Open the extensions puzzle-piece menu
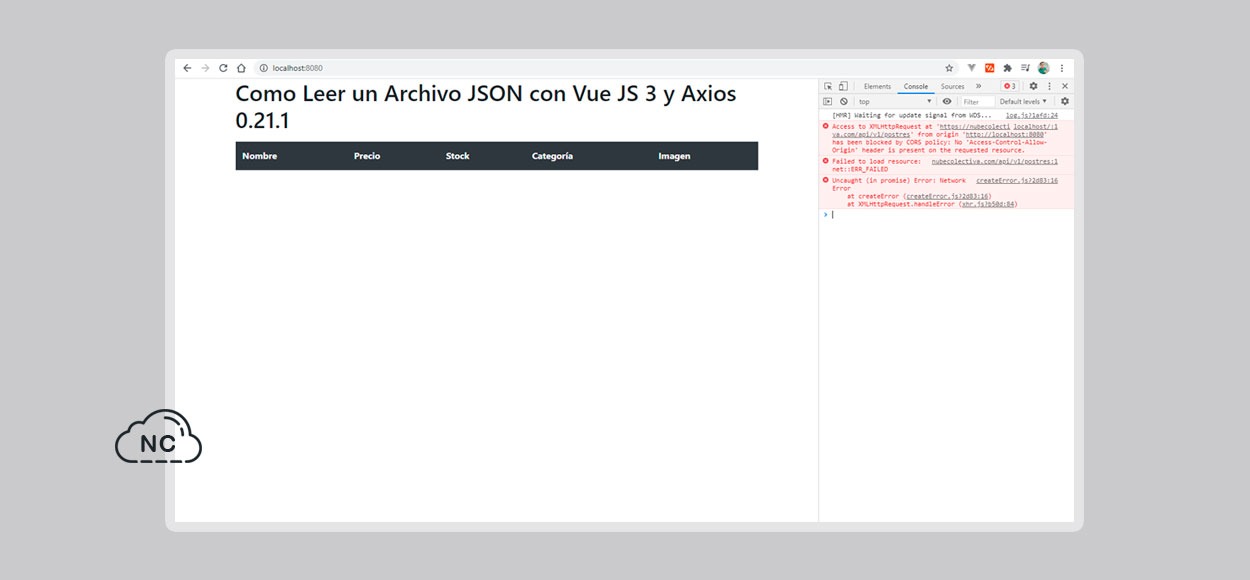The height and width of the screenshot is (580, 1250). click(1007, 68)
